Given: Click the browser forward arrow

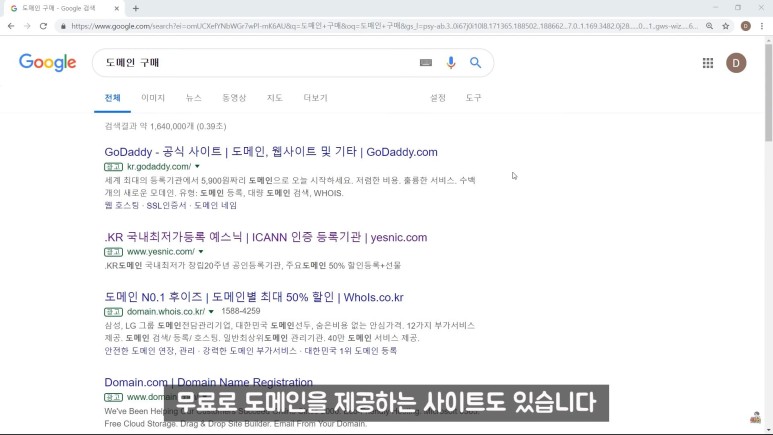Looking at the screenshot, I should [27, 26].
